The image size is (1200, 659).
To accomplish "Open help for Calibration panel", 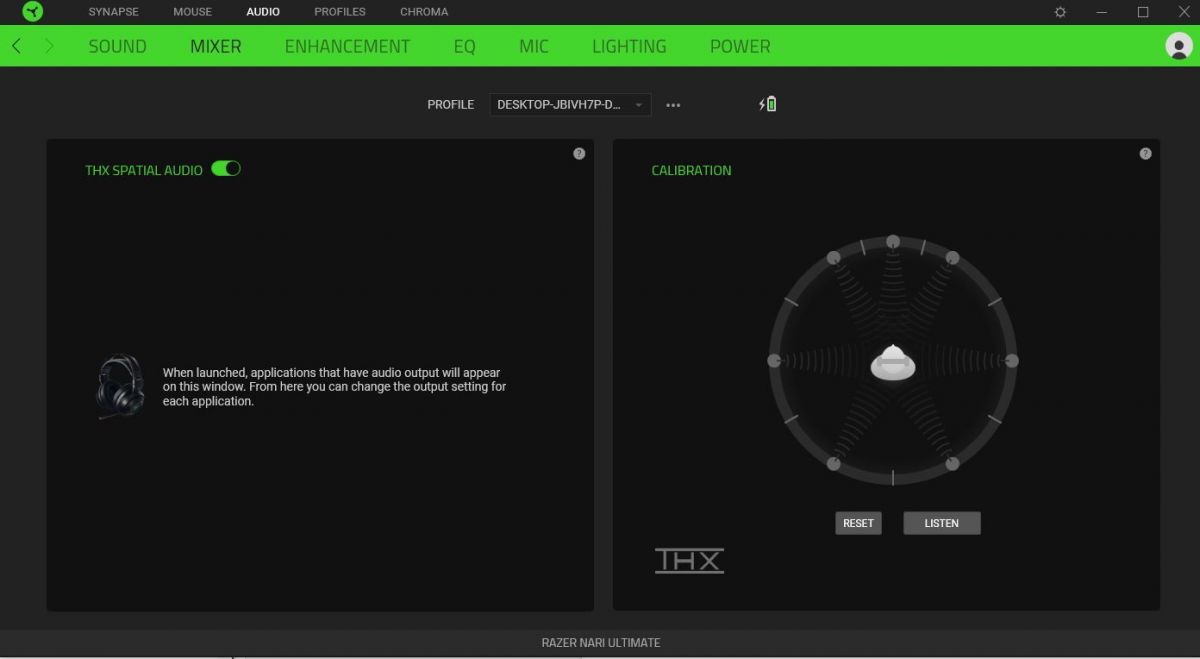I will 1145,154.
